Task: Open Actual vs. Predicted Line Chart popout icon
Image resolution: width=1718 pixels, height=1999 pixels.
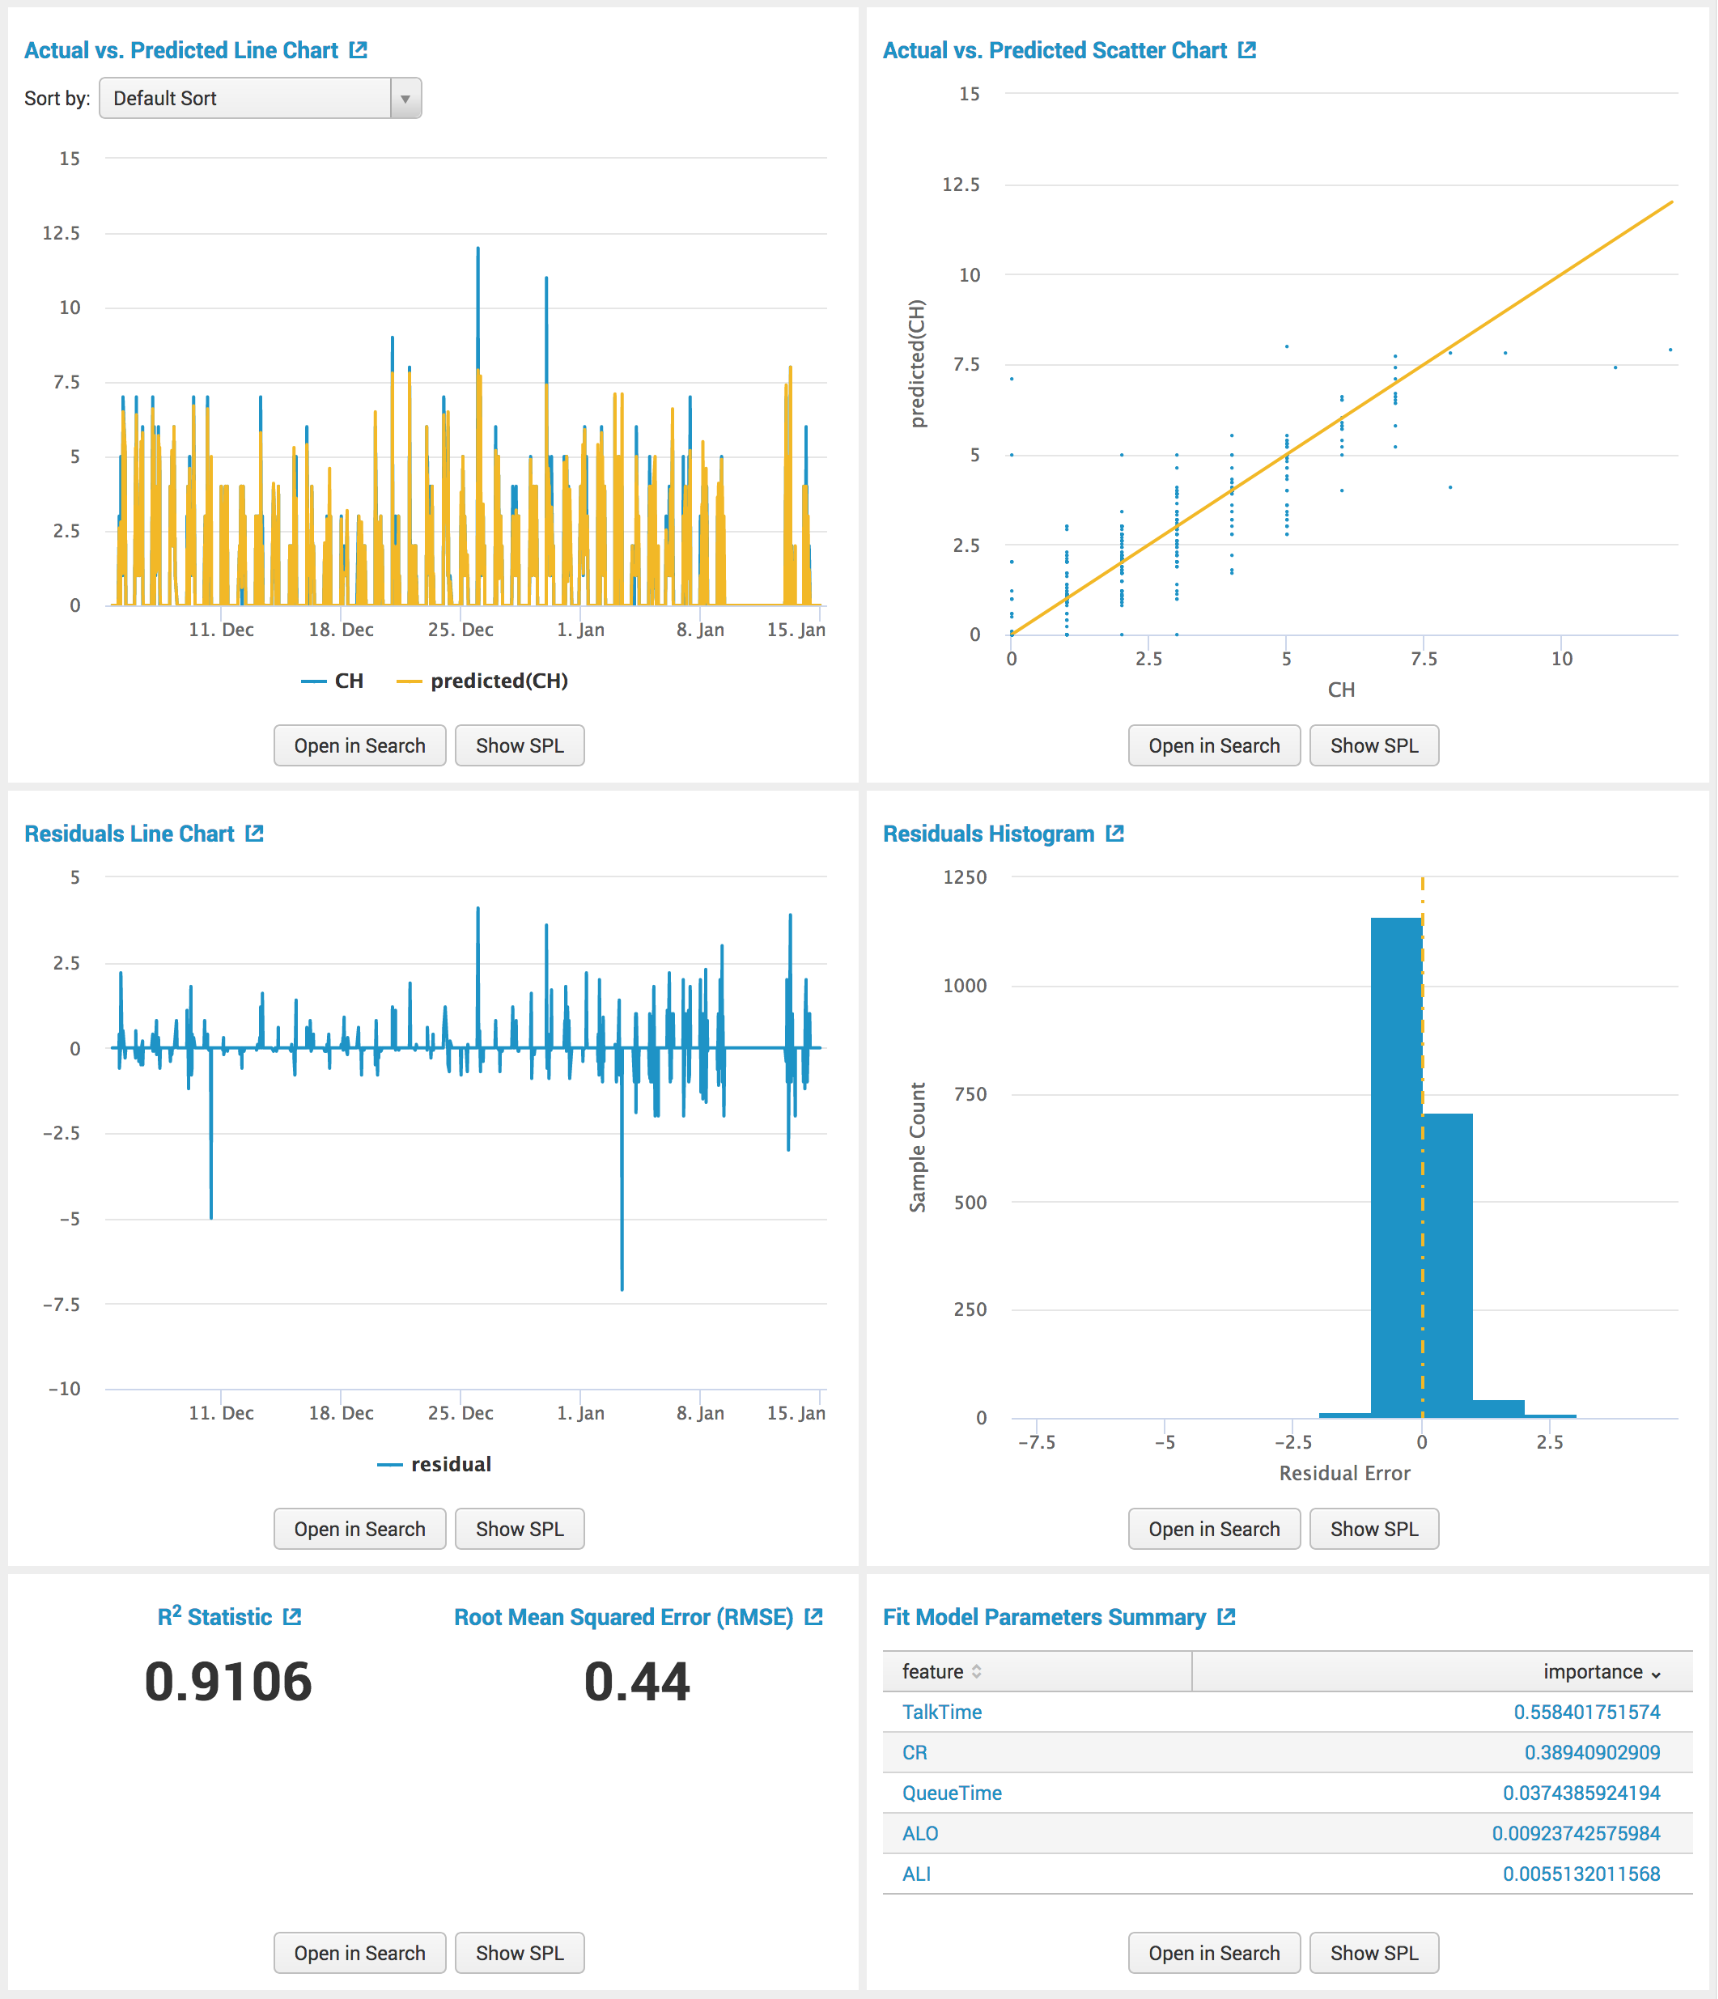Action: pos(358,50)
